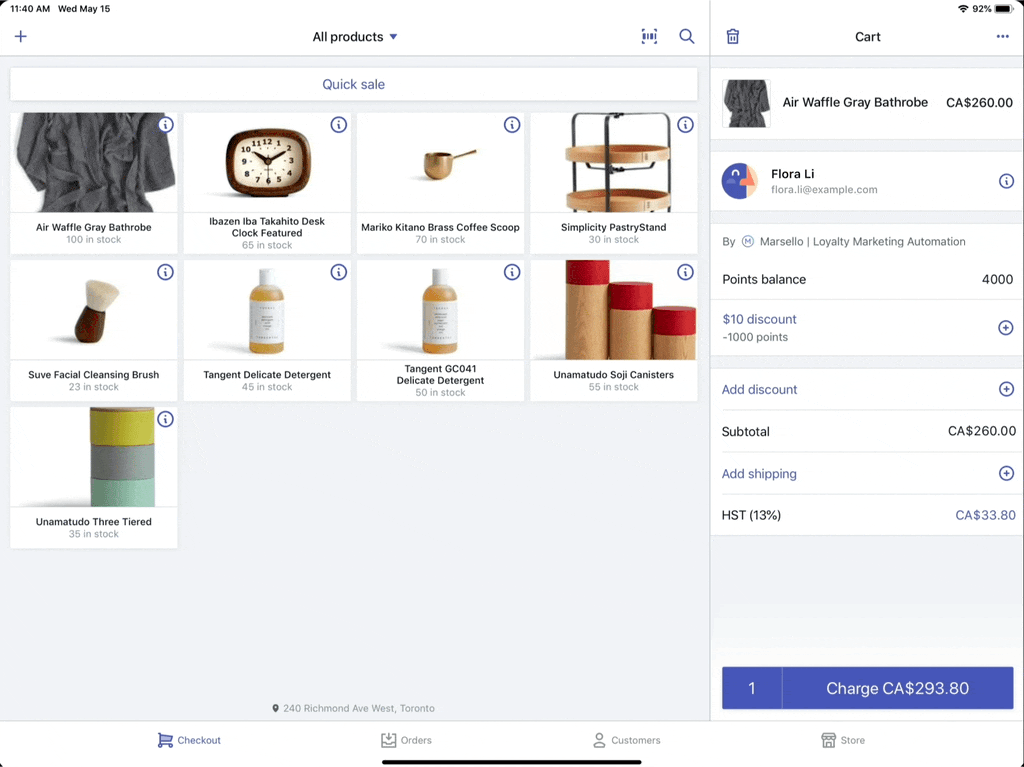Clear the cart with the trash icon

pos(733,37)
